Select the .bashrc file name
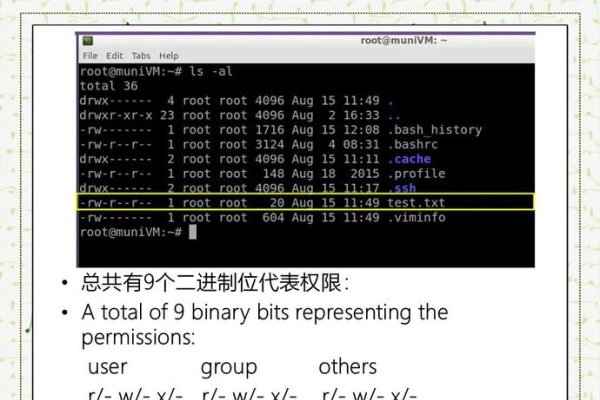Screen dimensions: 600x400 412,145
